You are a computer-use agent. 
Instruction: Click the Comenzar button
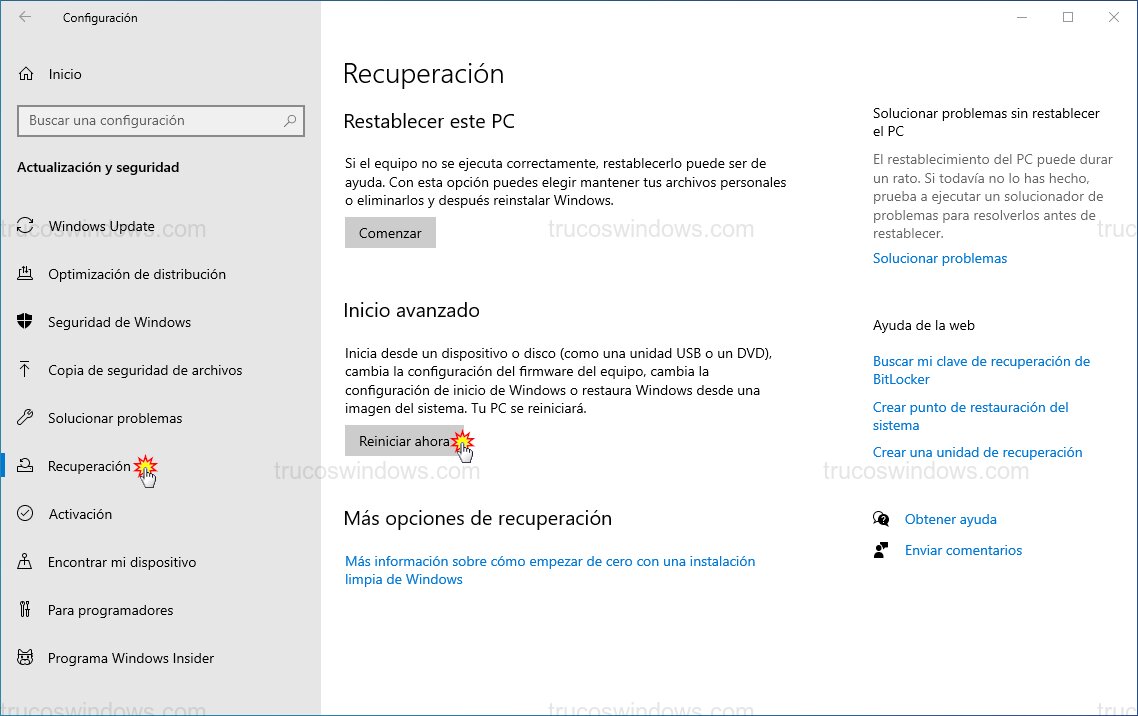[x=390, y=232]
